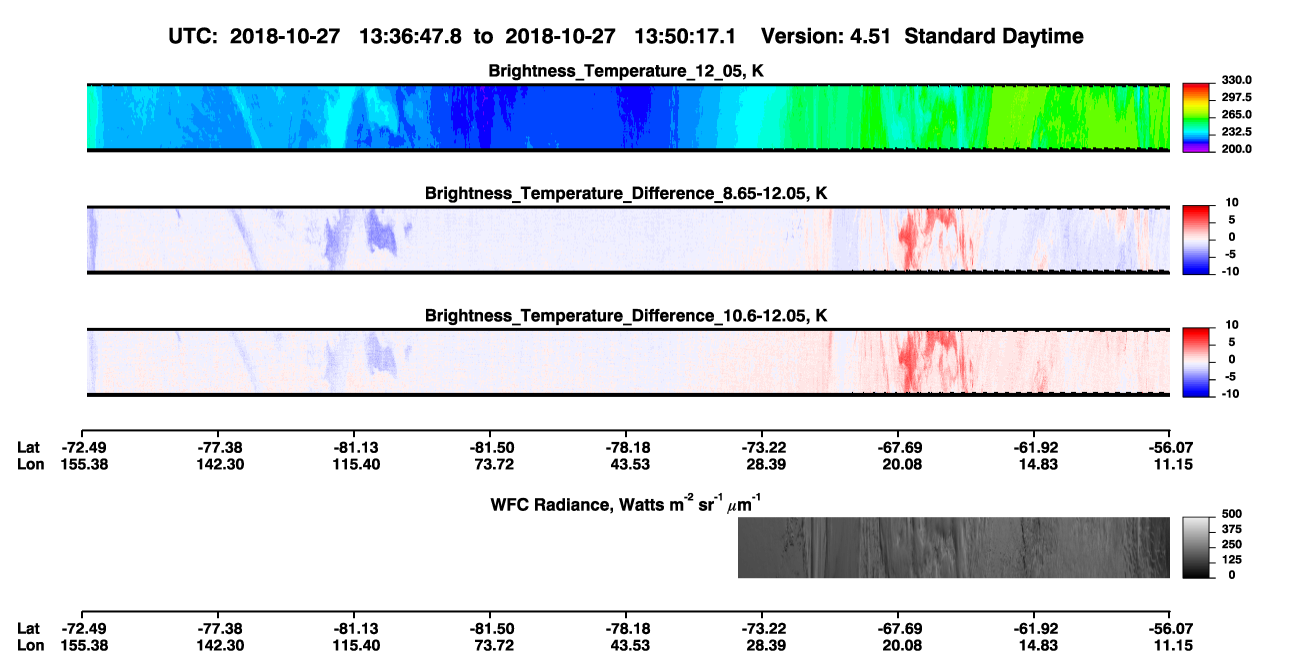Click the 265.0 colorbar tick label
The width and height of the screenshot is (1300, 667).
pyautogui.click(x=1237, y=114)
